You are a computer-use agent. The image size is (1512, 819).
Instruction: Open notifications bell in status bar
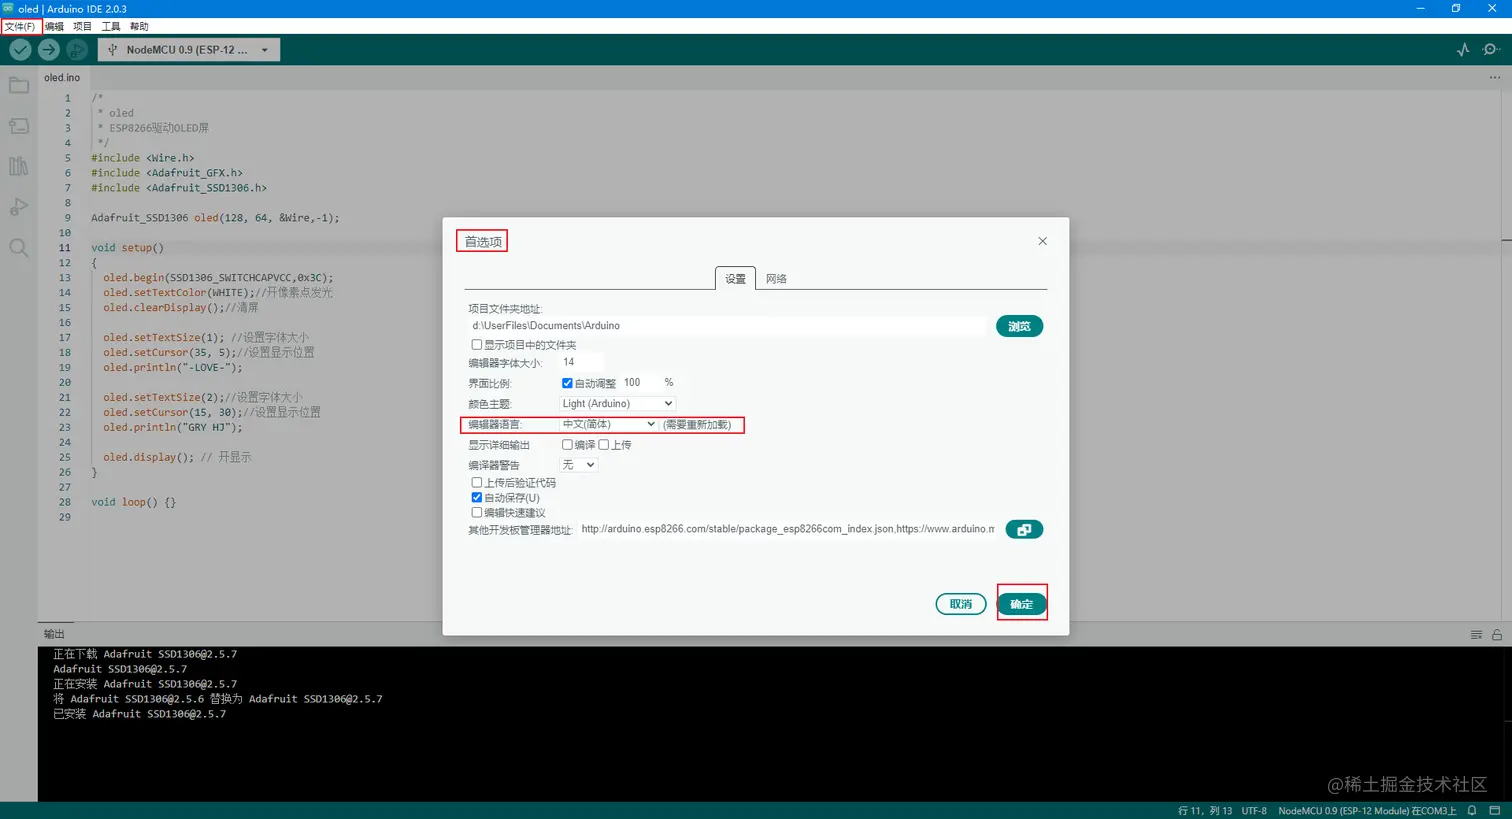click(x=1472, y=810)
